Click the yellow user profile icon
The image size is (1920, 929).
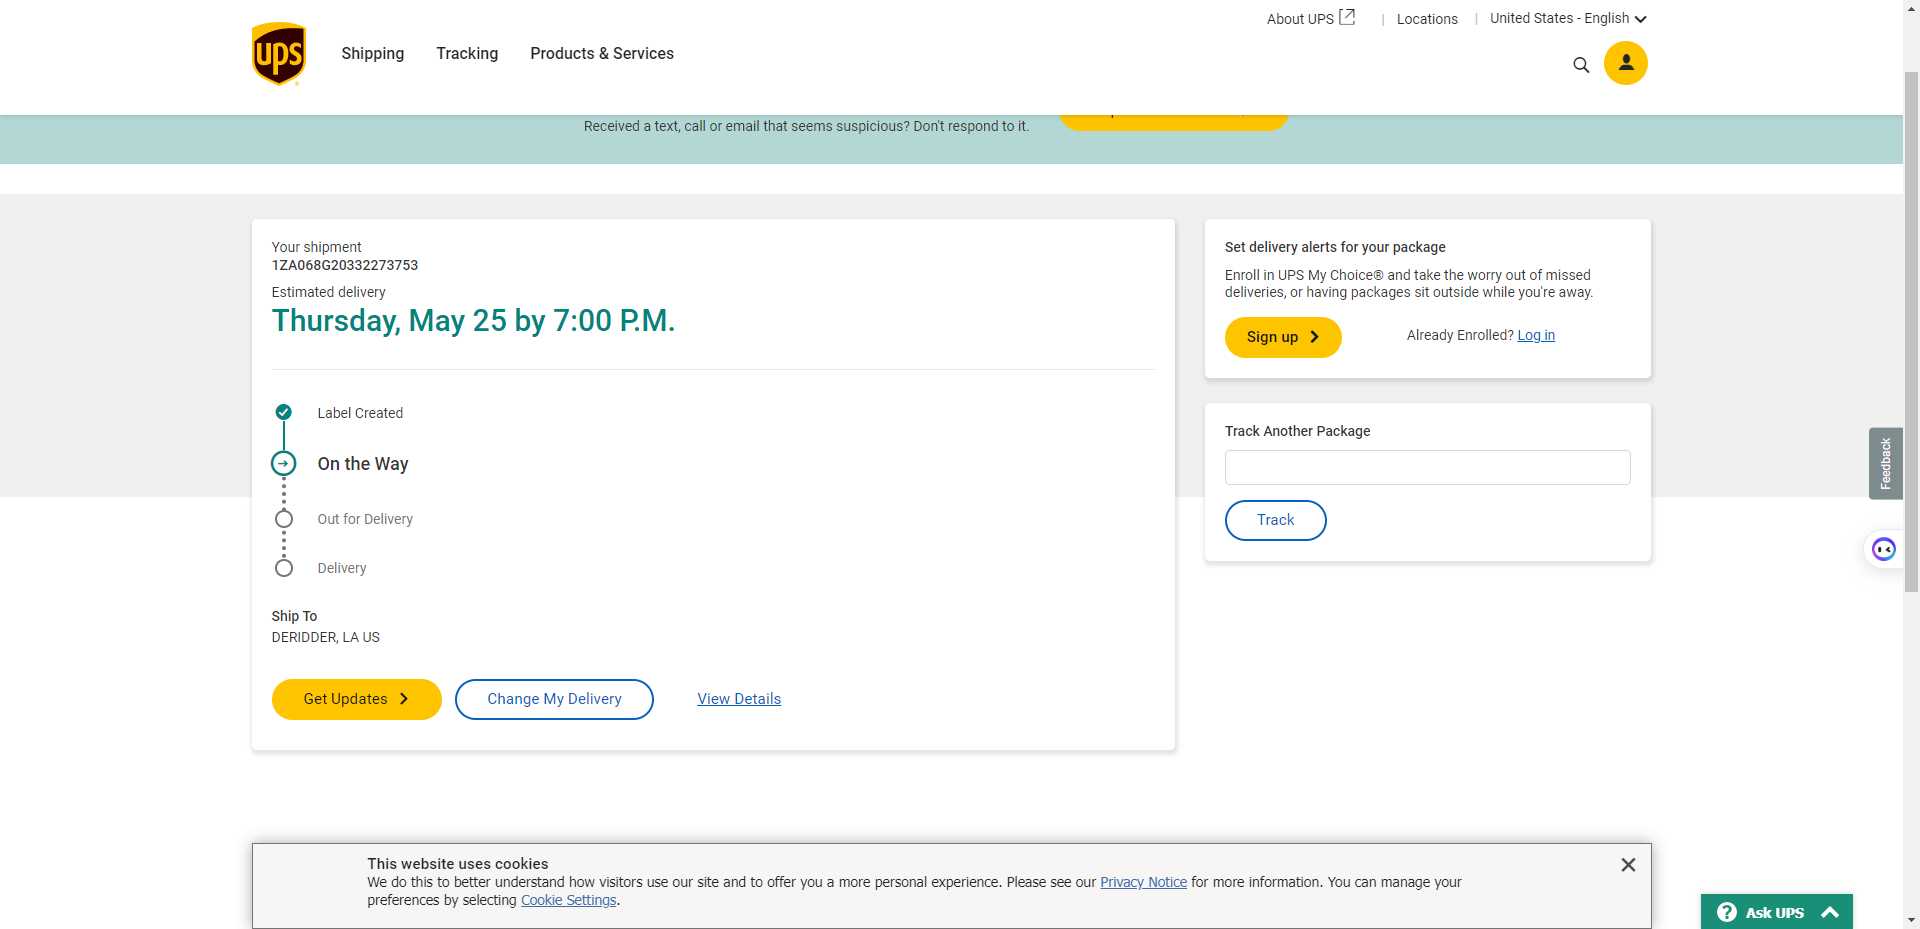pos(1625,63)
